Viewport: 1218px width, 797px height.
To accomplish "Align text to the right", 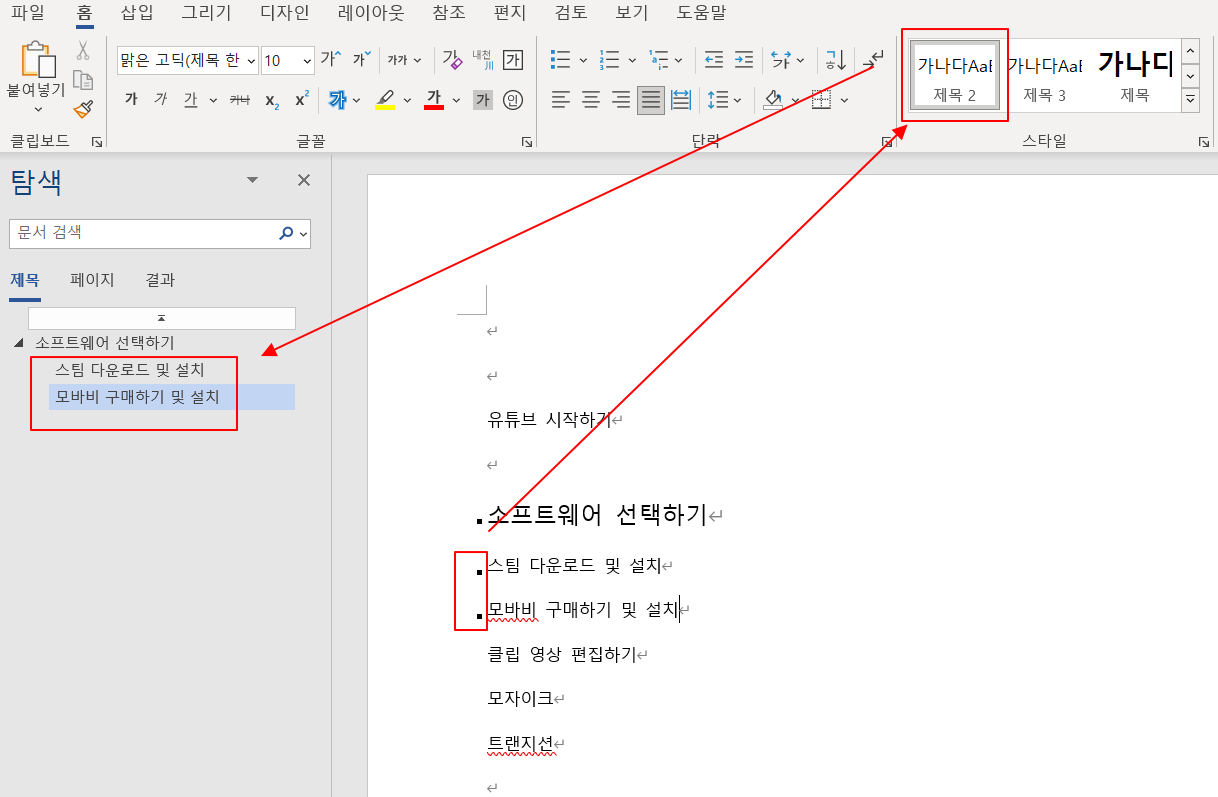I will point(621,100).
